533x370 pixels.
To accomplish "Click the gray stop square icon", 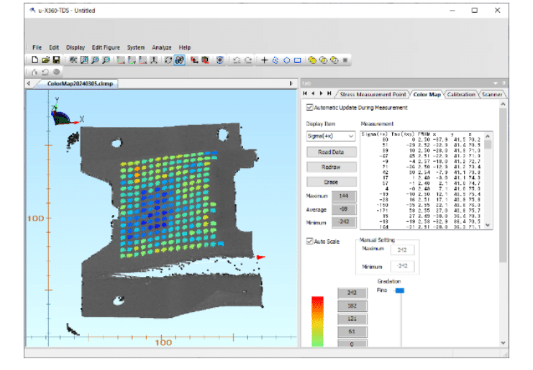I will point(345,60).
